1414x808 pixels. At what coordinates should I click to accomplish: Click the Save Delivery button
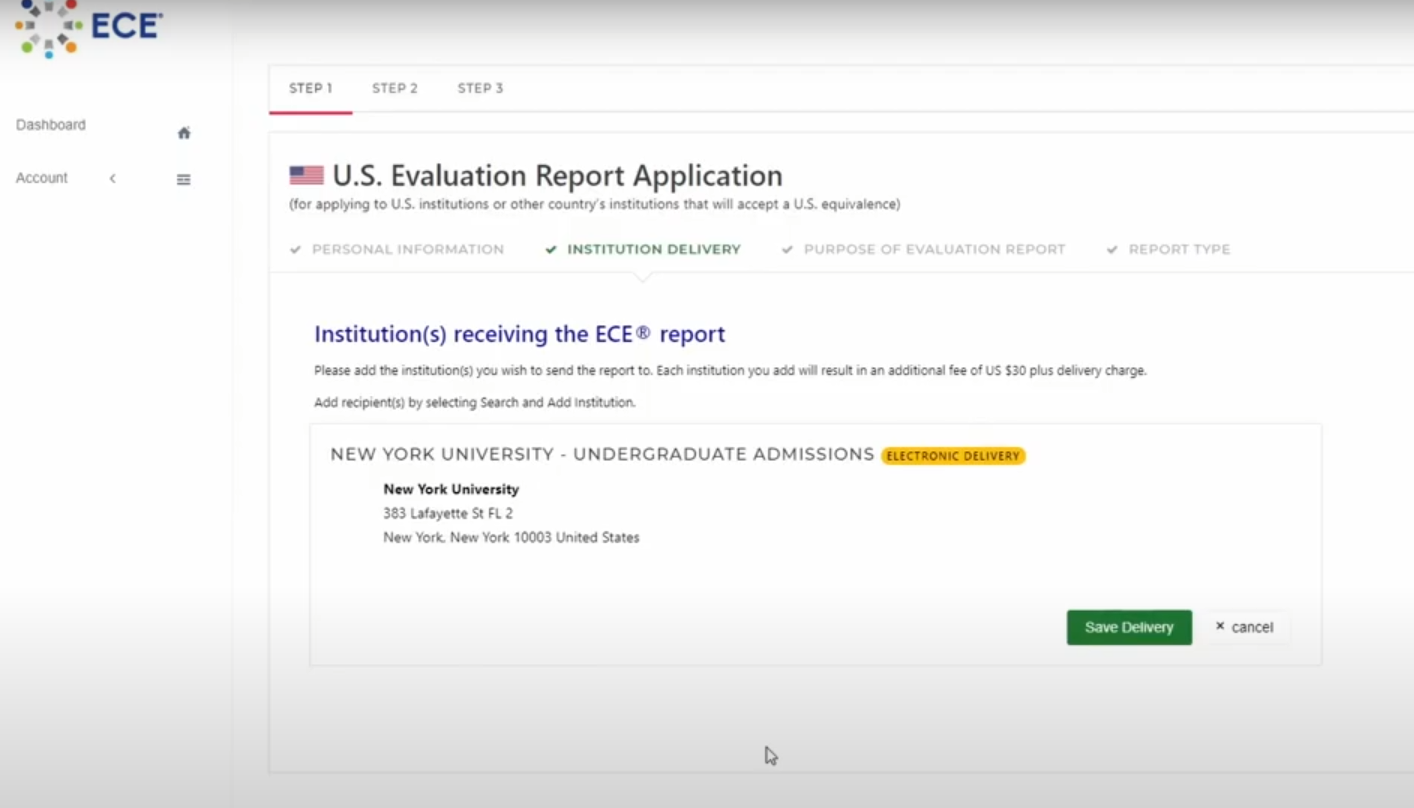1129,627
